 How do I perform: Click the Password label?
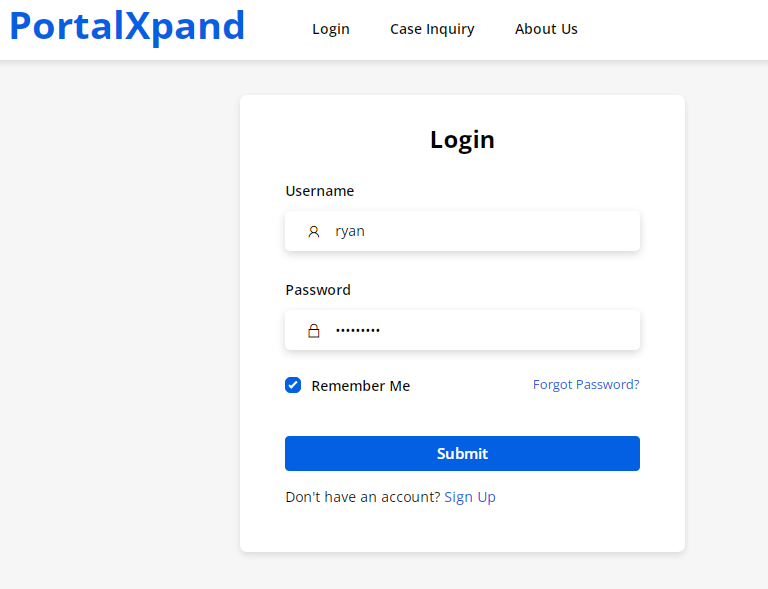[318, 290]
